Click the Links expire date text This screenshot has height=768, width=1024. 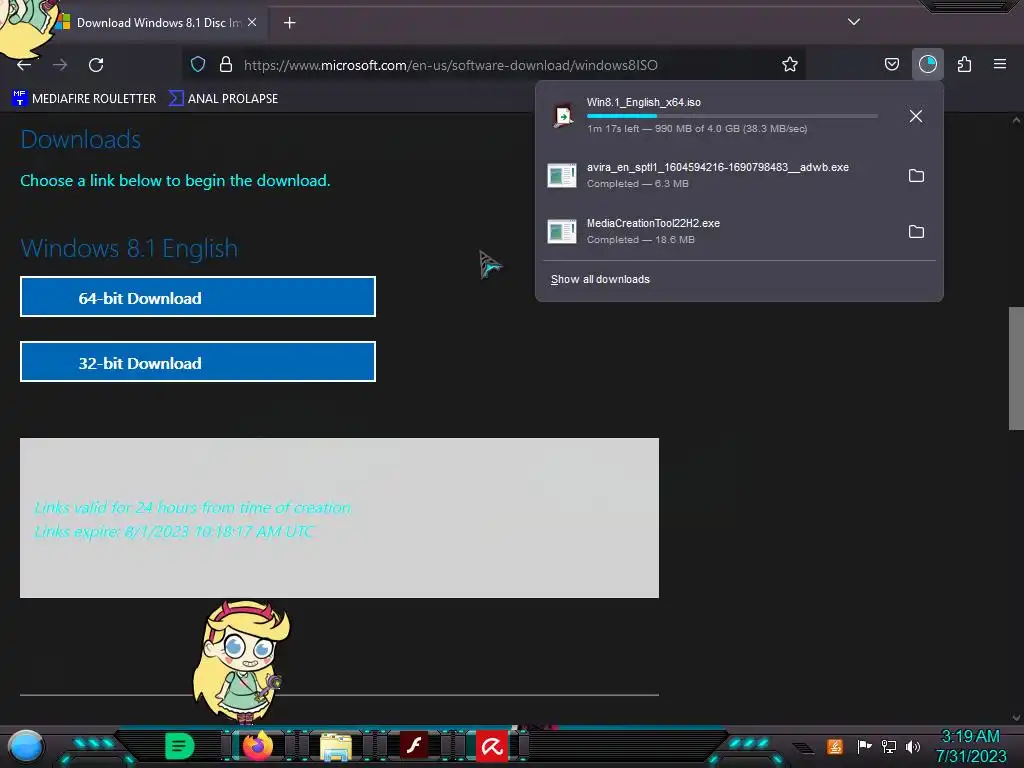pos(174,532)
